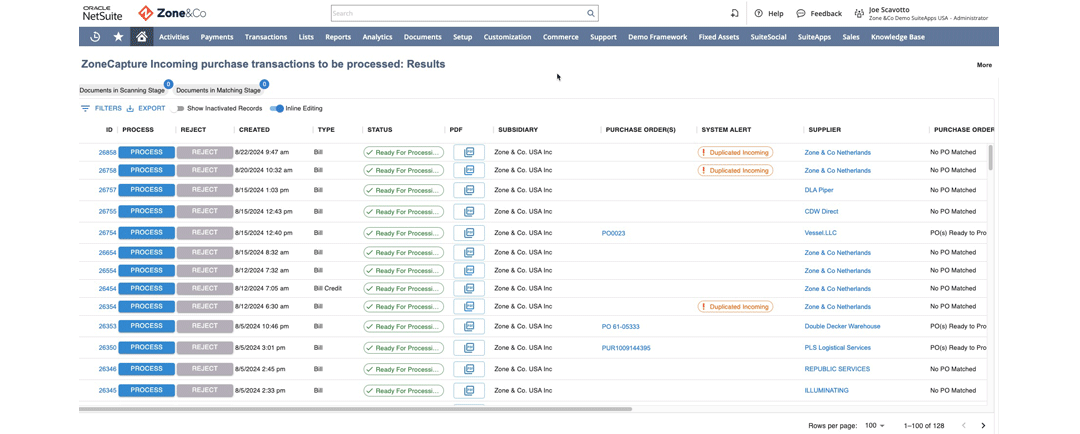1080x434 pixels.
Task: Click REJECT for row 26858
Action: [x=205, y=152]
